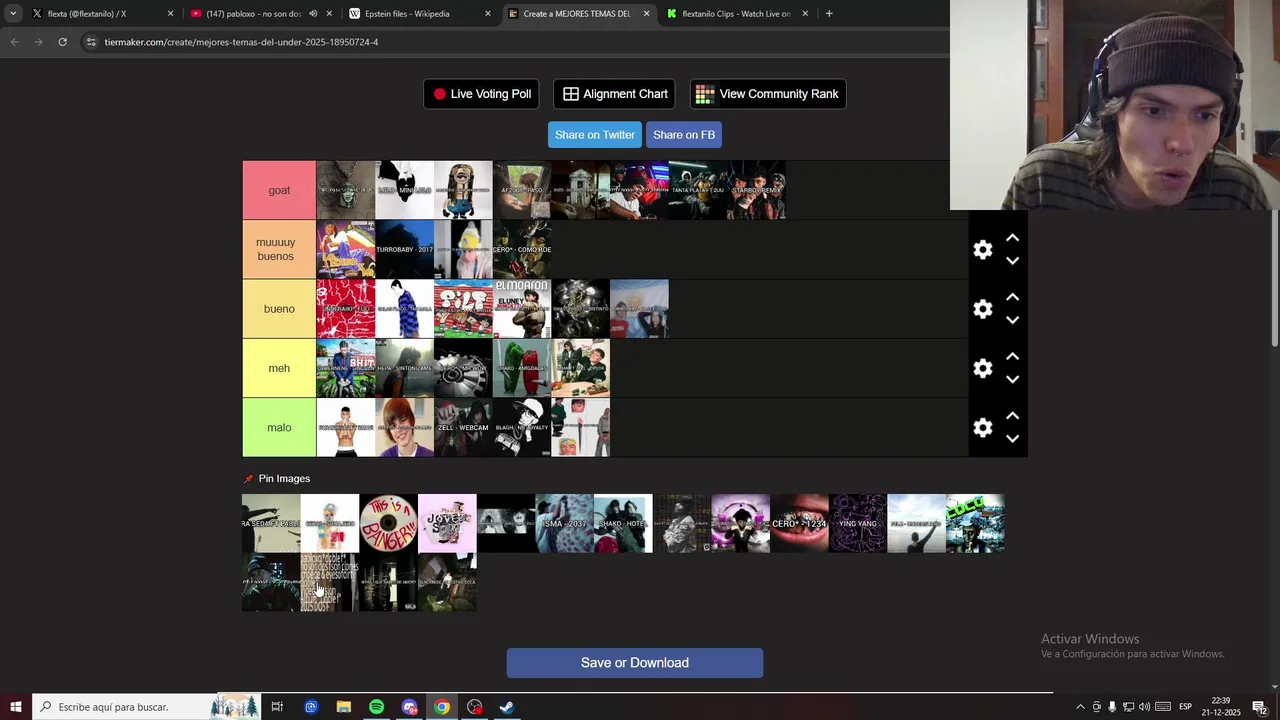Image resolution: width=1280 pixels, height=720 pixels.
Task: Move 'malo' tier up with arrow
Action: (x=1012, y=416)
